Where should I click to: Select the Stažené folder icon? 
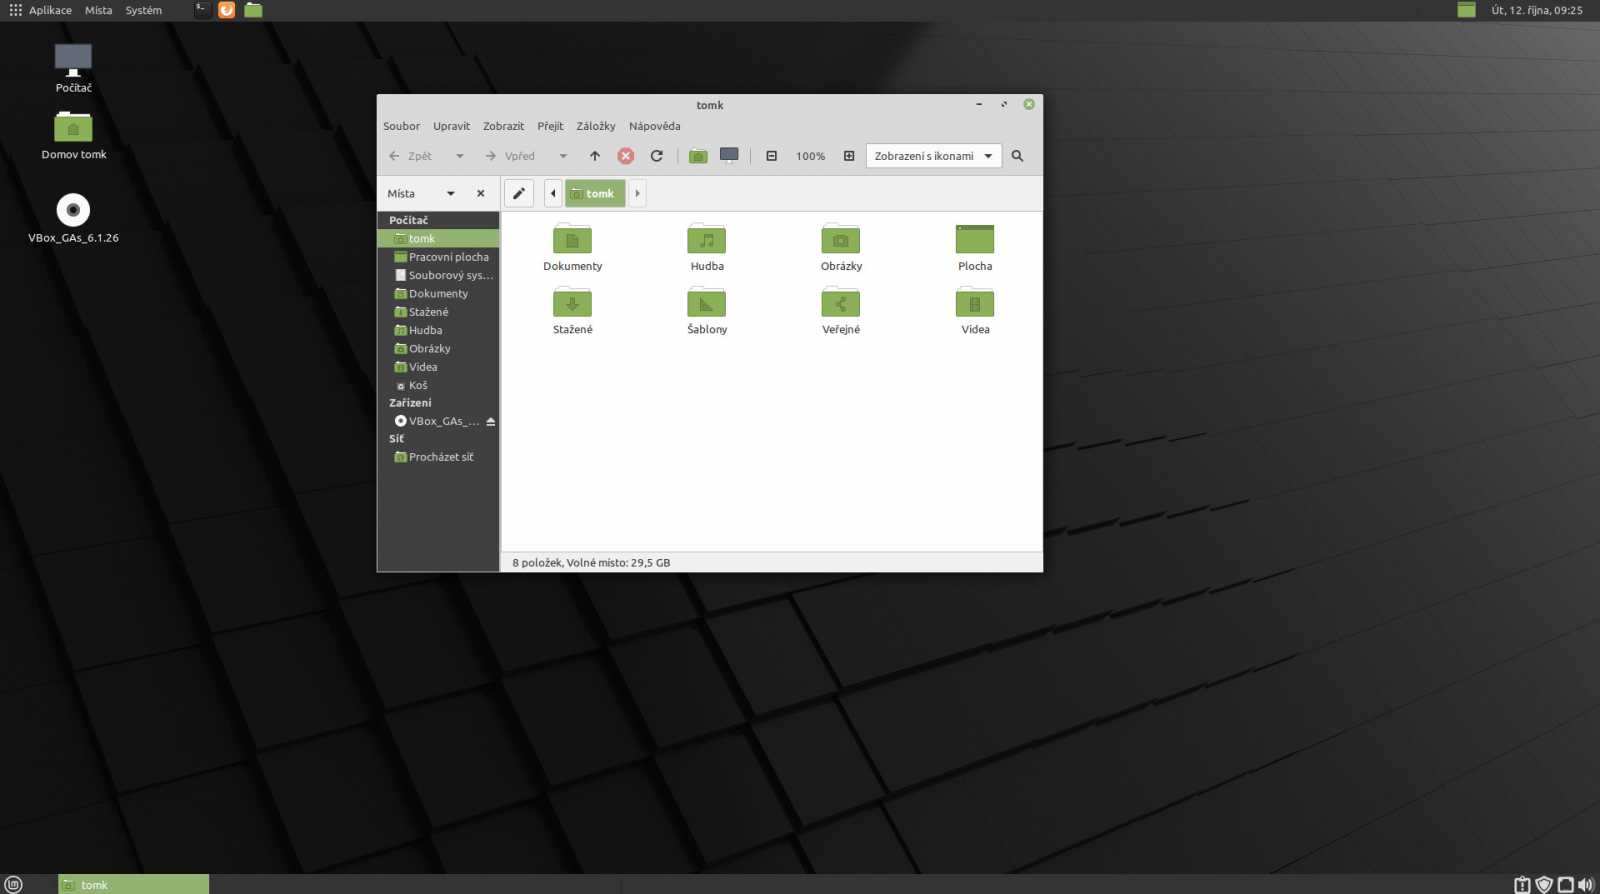tap(573, 303)
